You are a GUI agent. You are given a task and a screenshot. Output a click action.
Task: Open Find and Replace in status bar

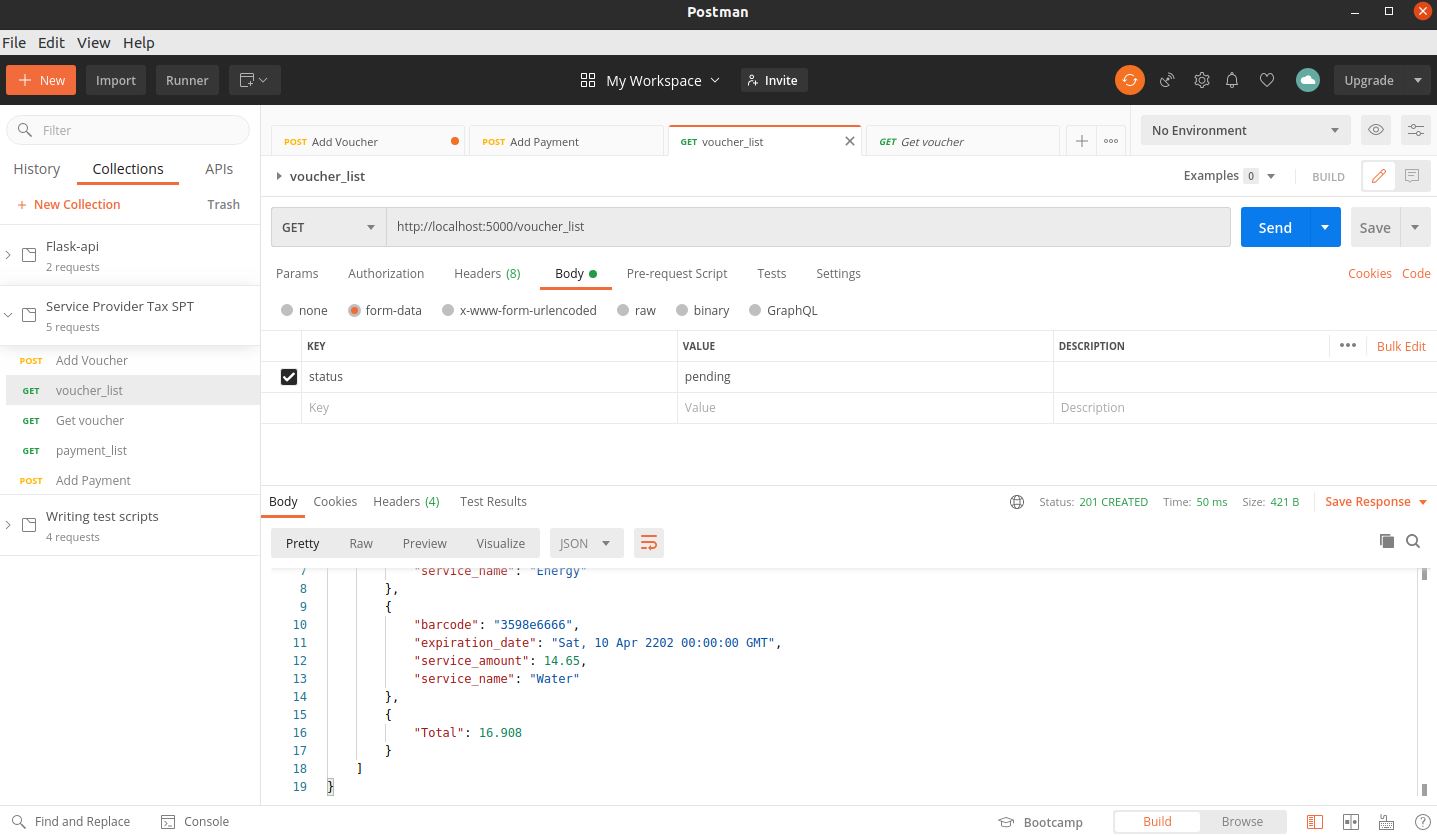click(x=70, y=821)
